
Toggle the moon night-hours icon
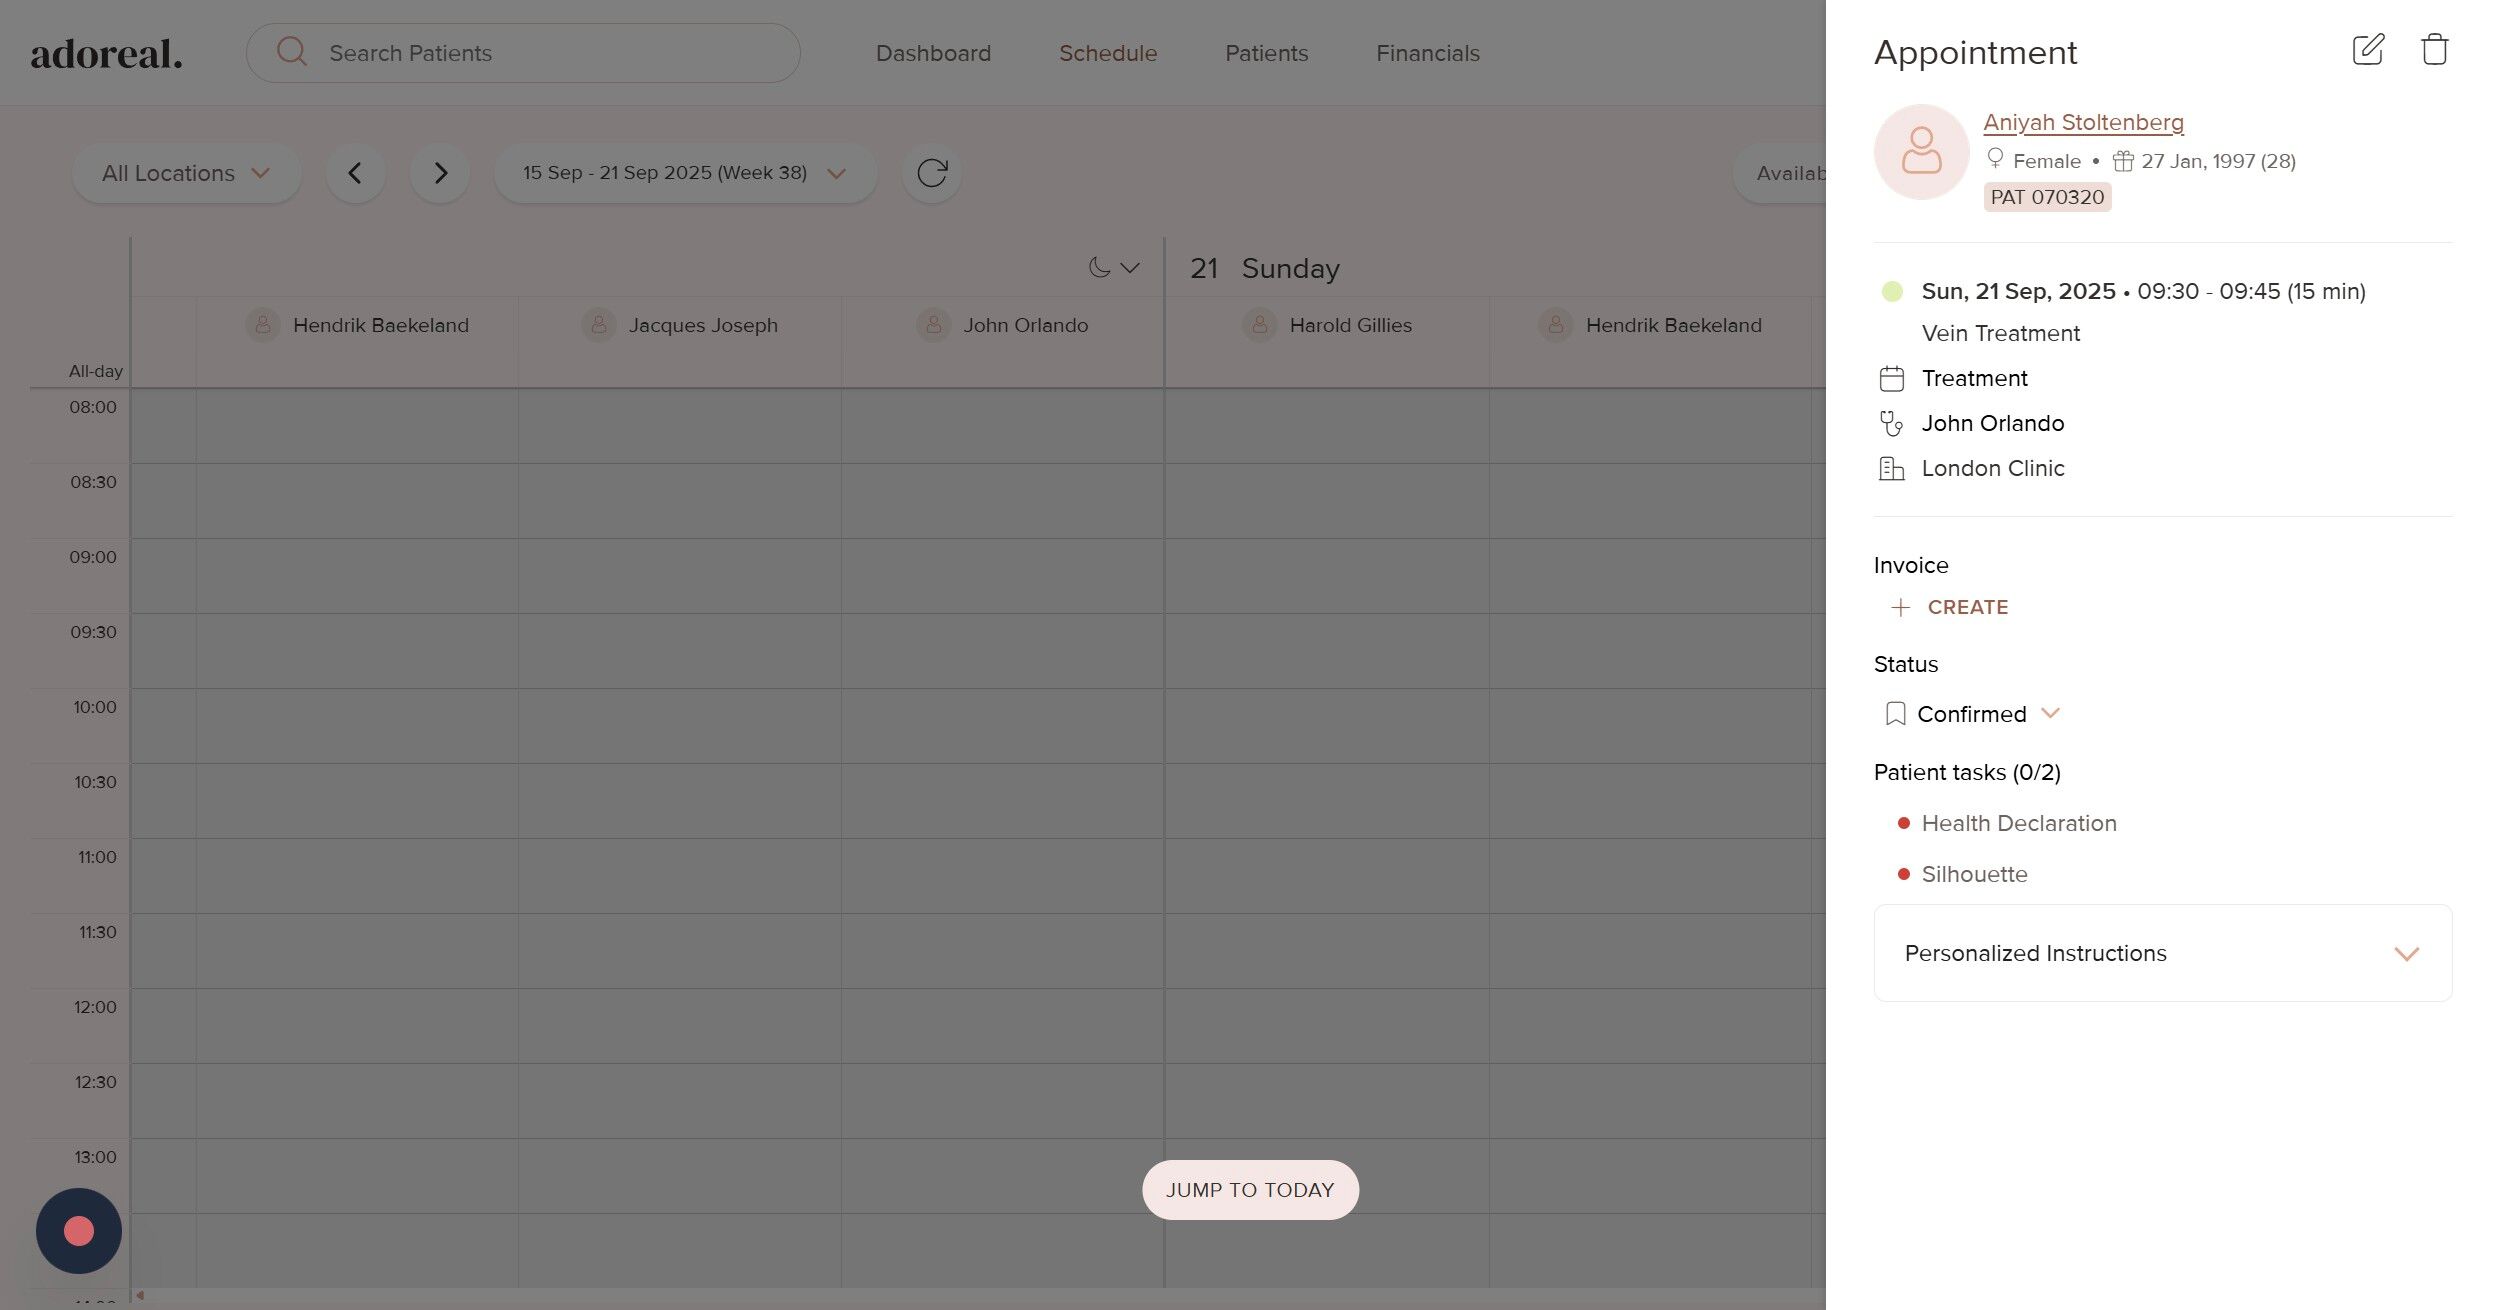click(x=1099, y=267)
